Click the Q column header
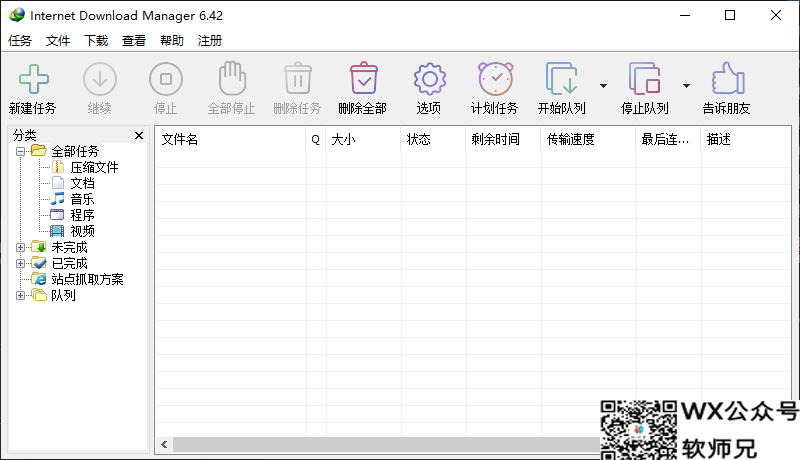The width and height of the screenshot is (800, 460). pos(316,139)
